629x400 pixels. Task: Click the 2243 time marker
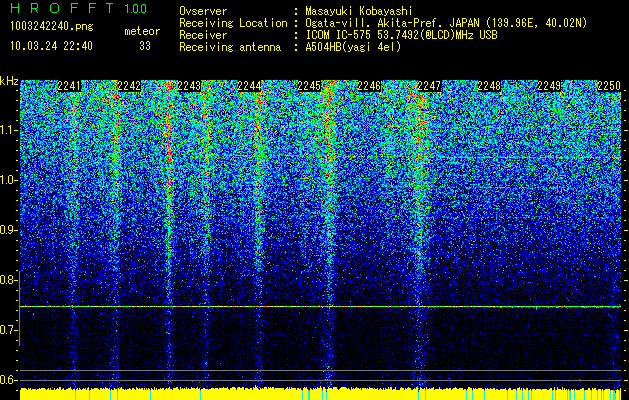click(189, 86)
